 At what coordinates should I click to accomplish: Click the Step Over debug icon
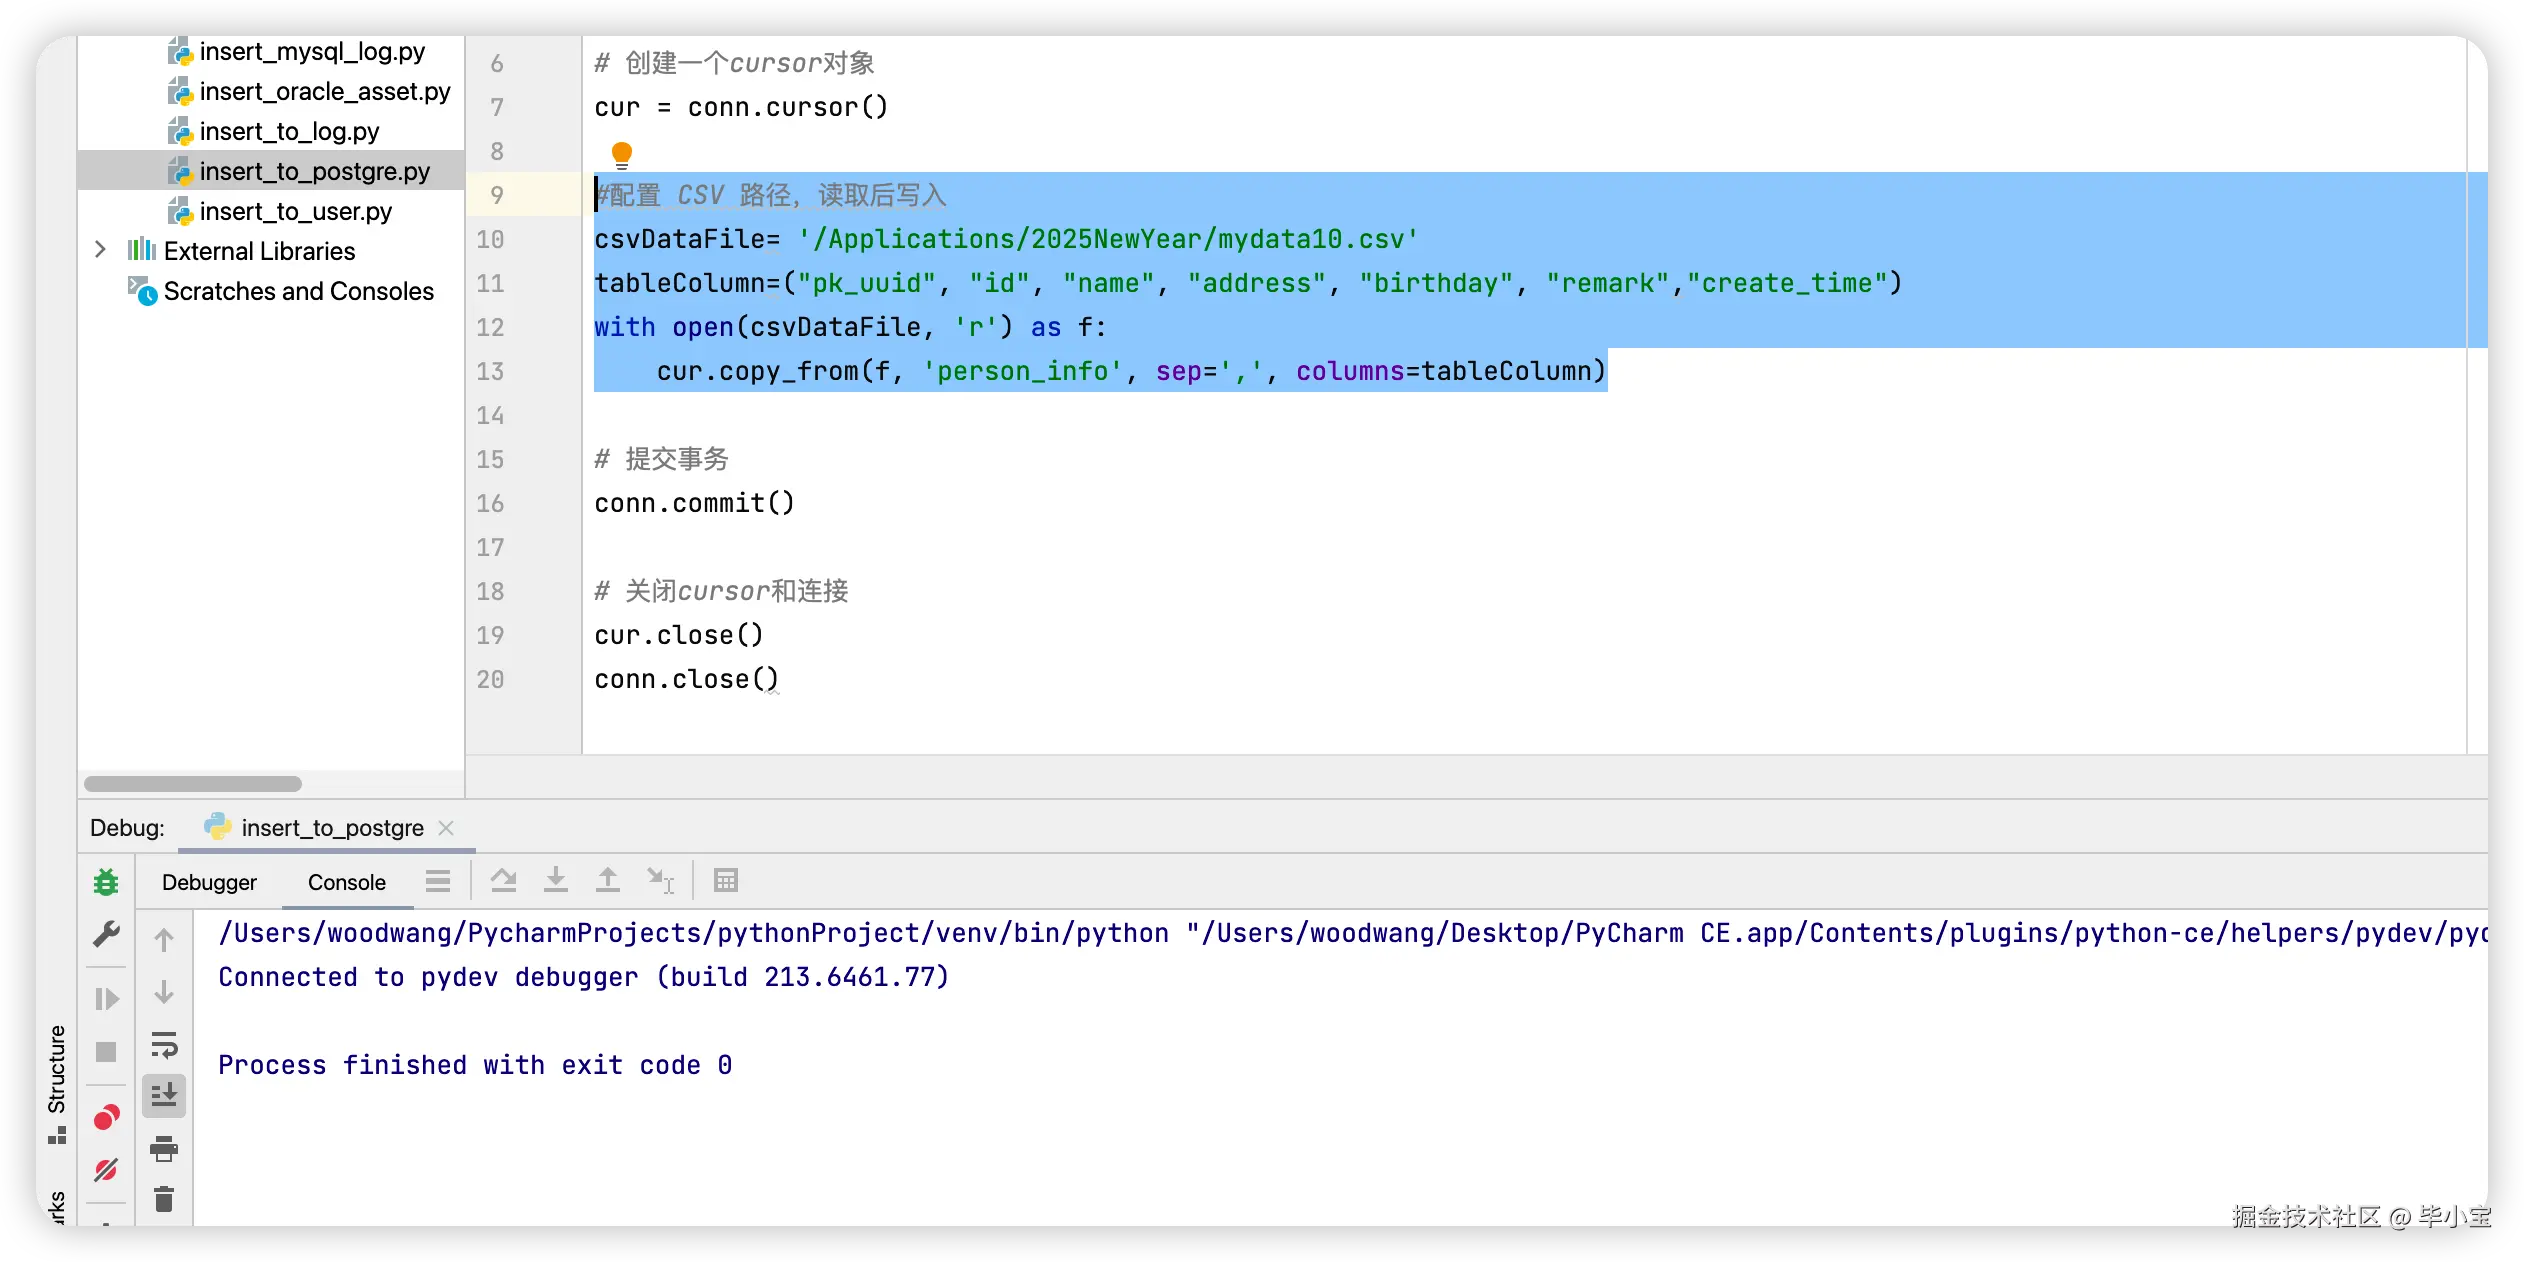click(x=504, y=881)
